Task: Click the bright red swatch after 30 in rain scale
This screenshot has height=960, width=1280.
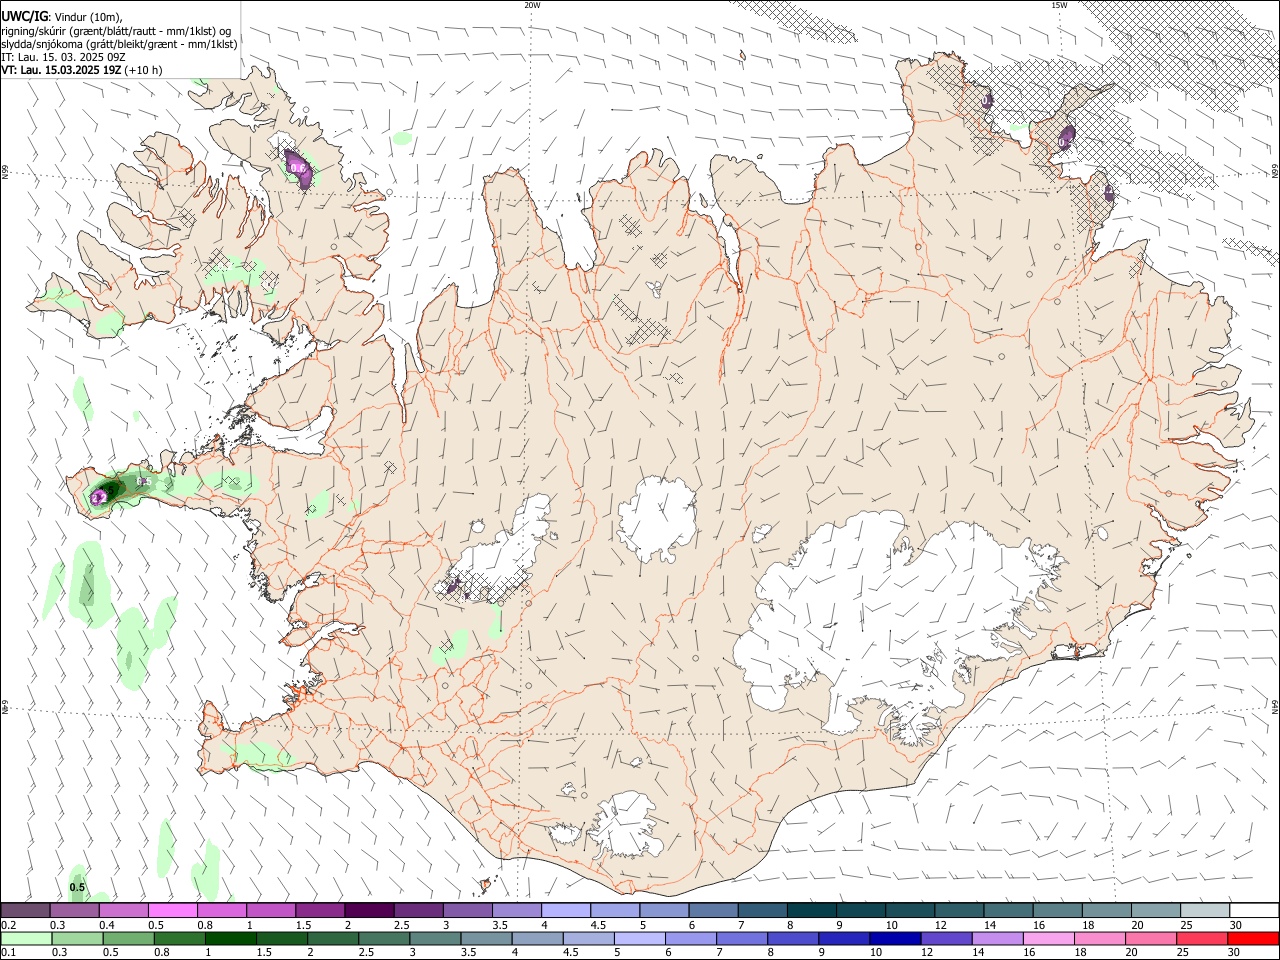Action: click(1254, 939)
